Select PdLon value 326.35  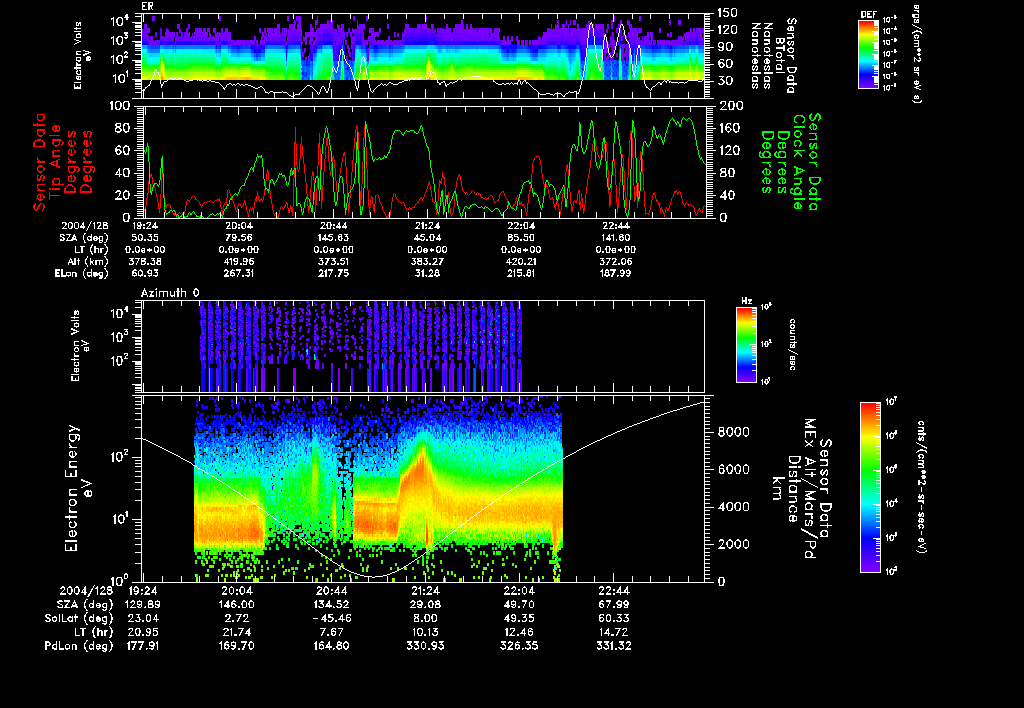point(520,646)
